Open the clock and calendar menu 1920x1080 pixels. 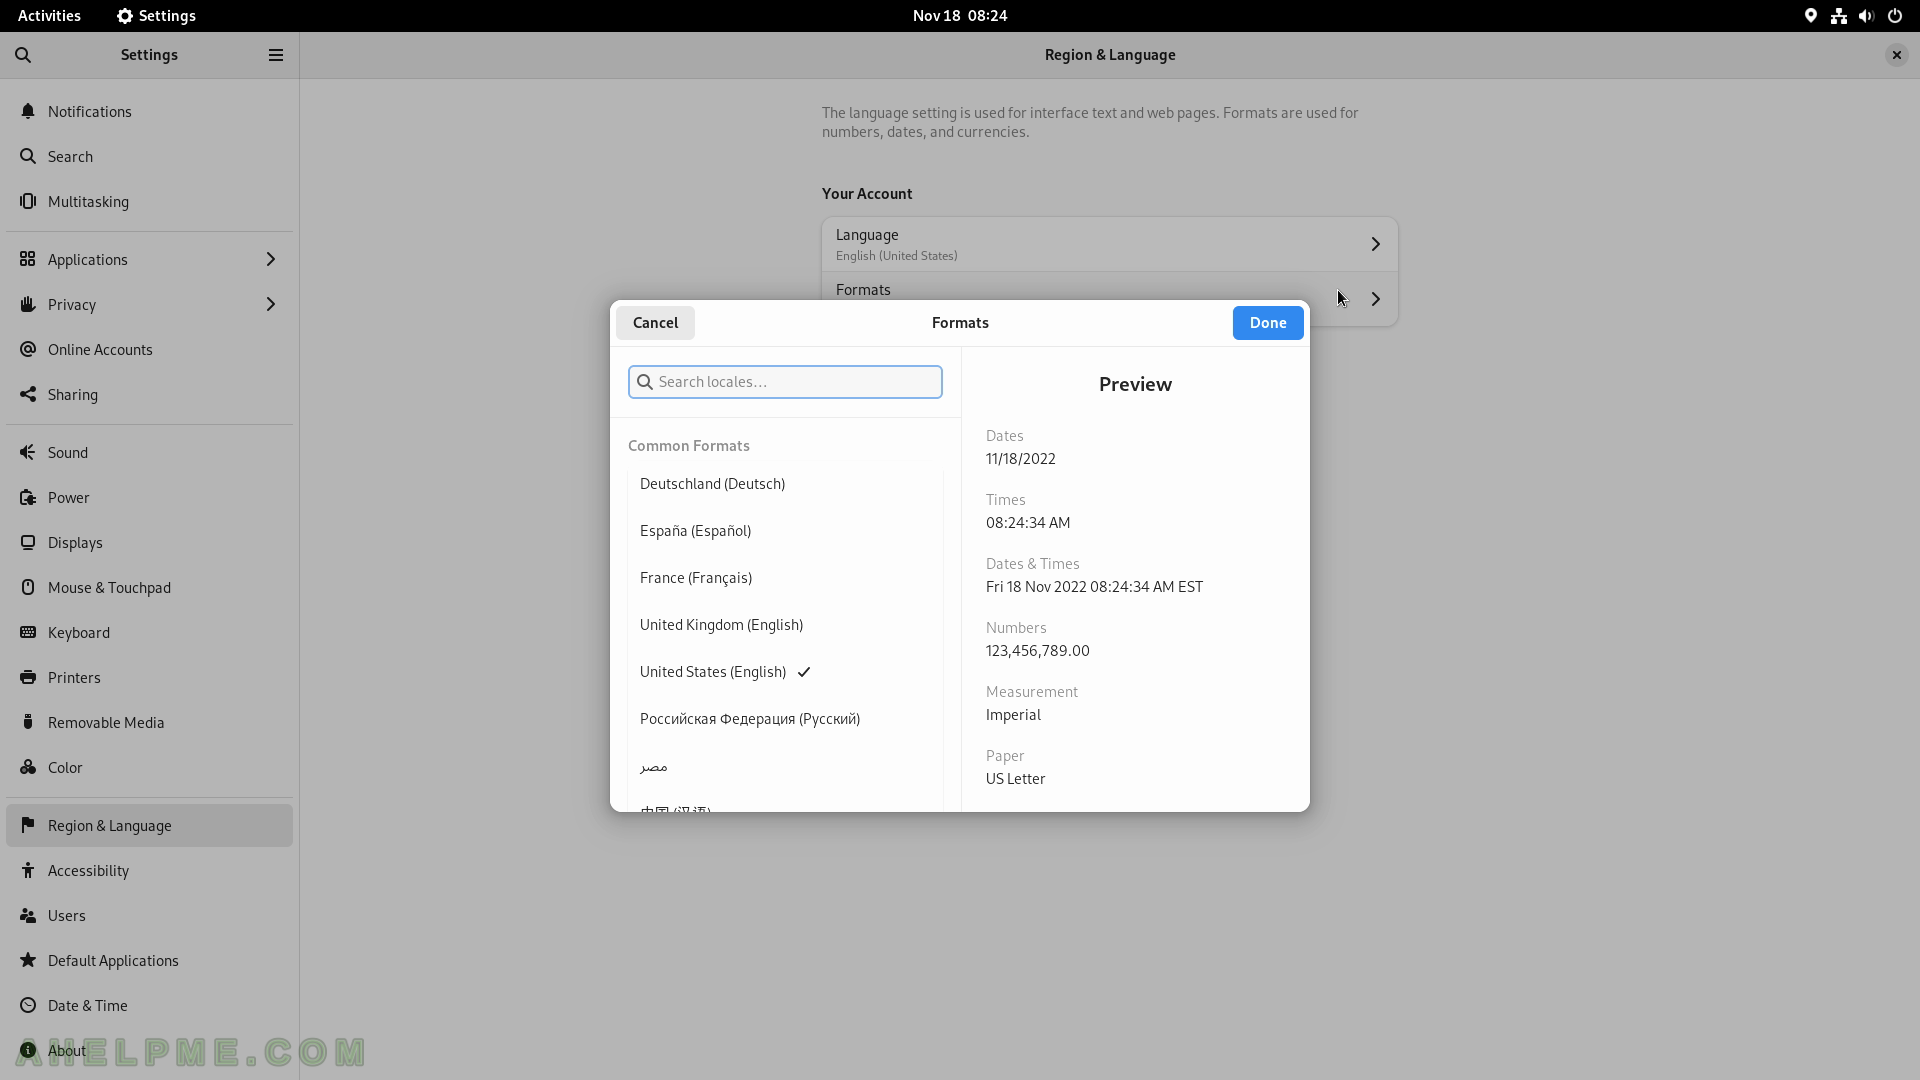point(960,16)
